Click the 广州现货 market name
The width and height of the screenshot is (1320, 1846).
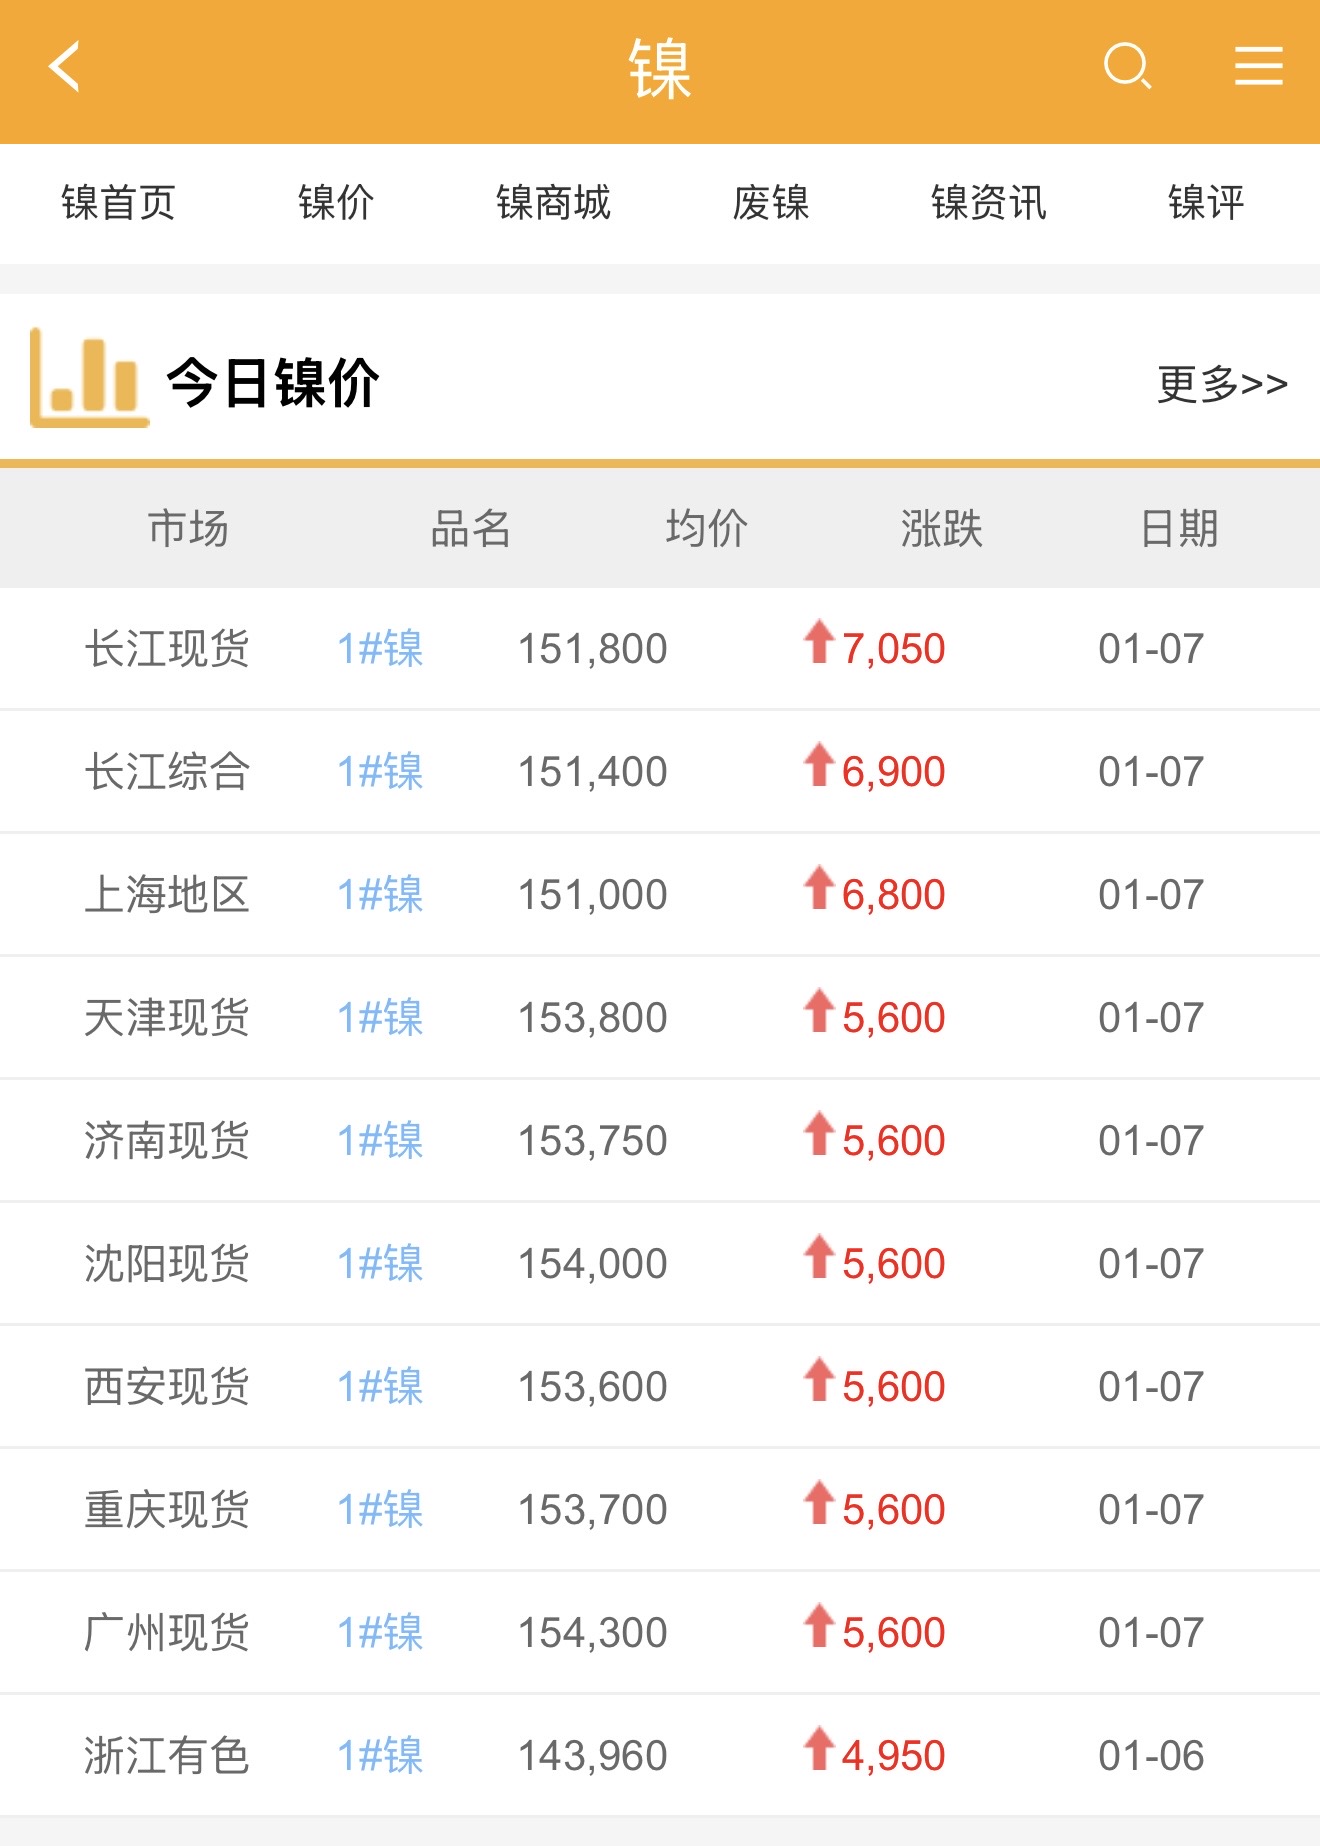(167, 1633)
